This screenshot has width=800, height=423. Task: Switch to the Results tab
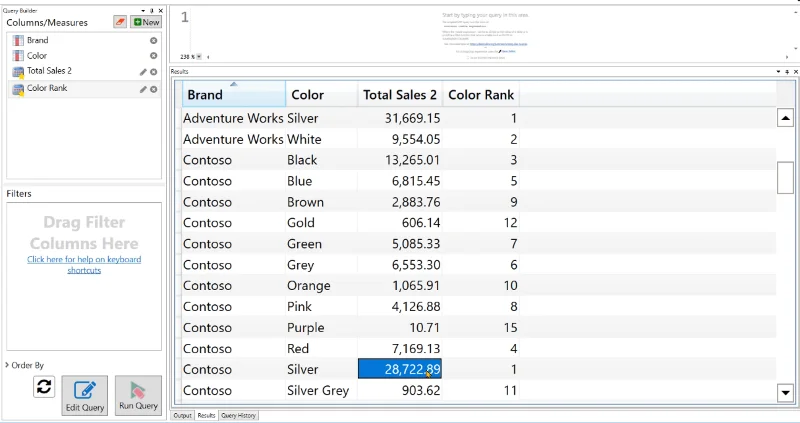click(206, 415)
